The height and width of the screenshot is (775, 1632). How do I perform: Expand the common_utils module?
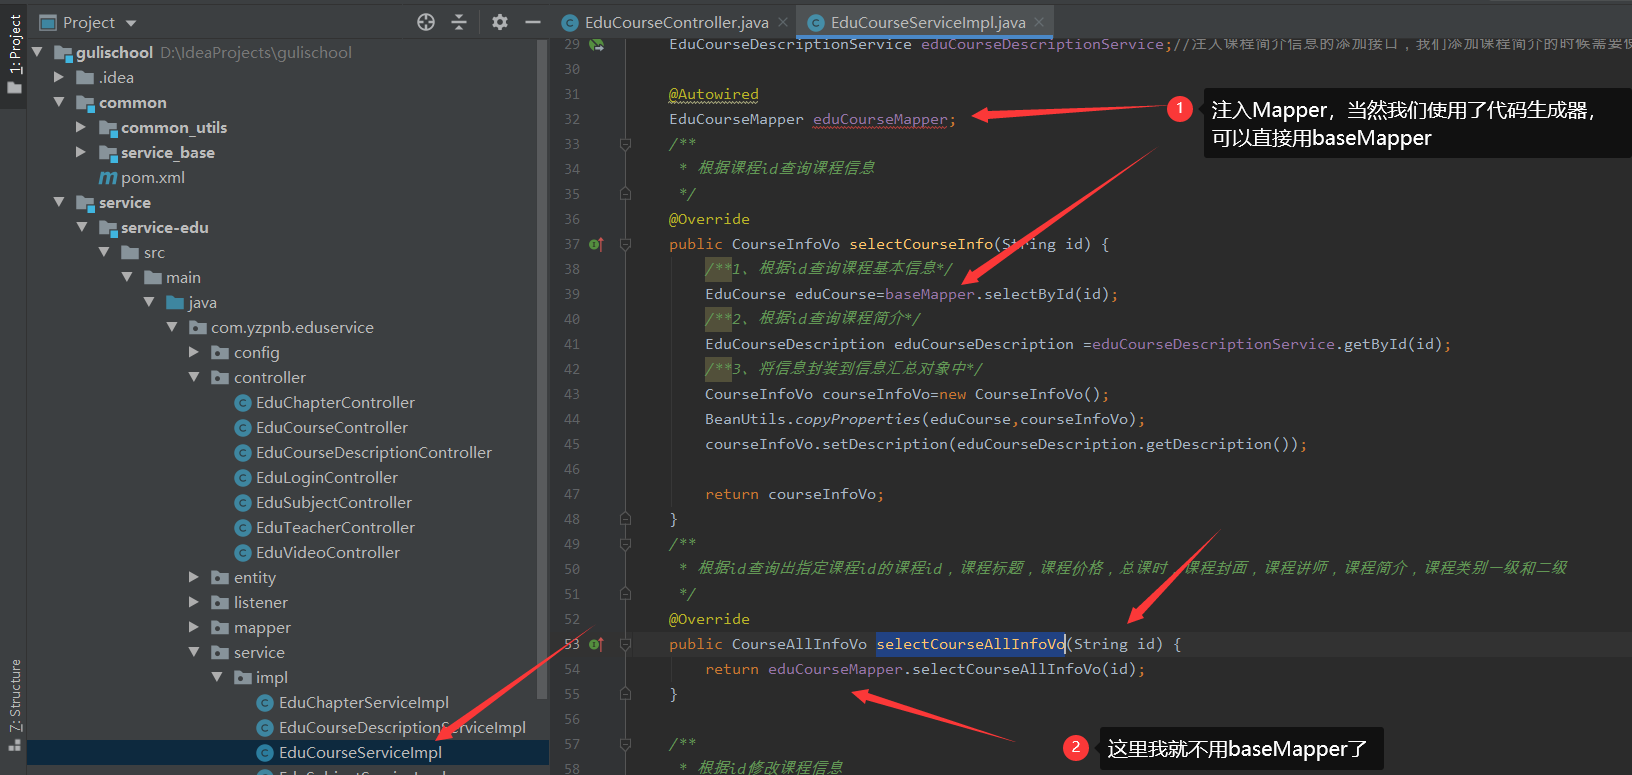[81, 127]
